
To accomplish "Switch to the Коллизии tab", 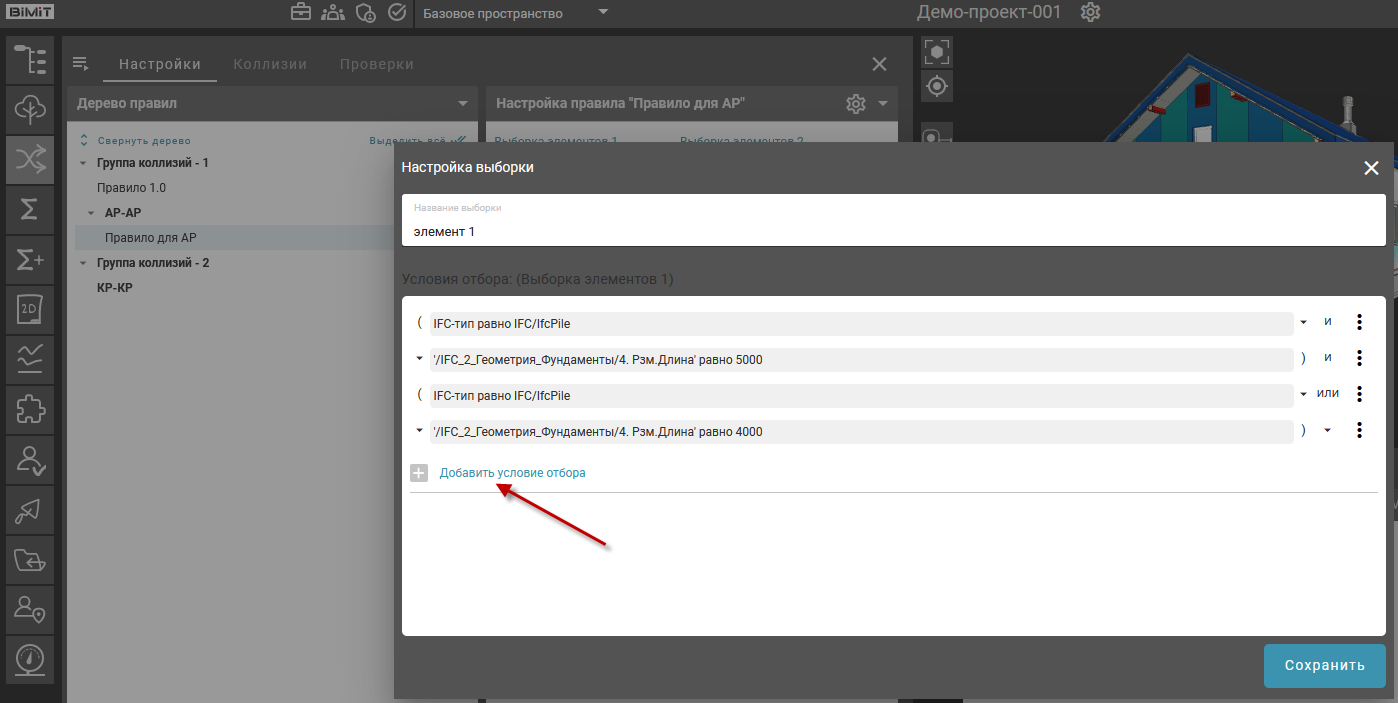I will point(270,64).
